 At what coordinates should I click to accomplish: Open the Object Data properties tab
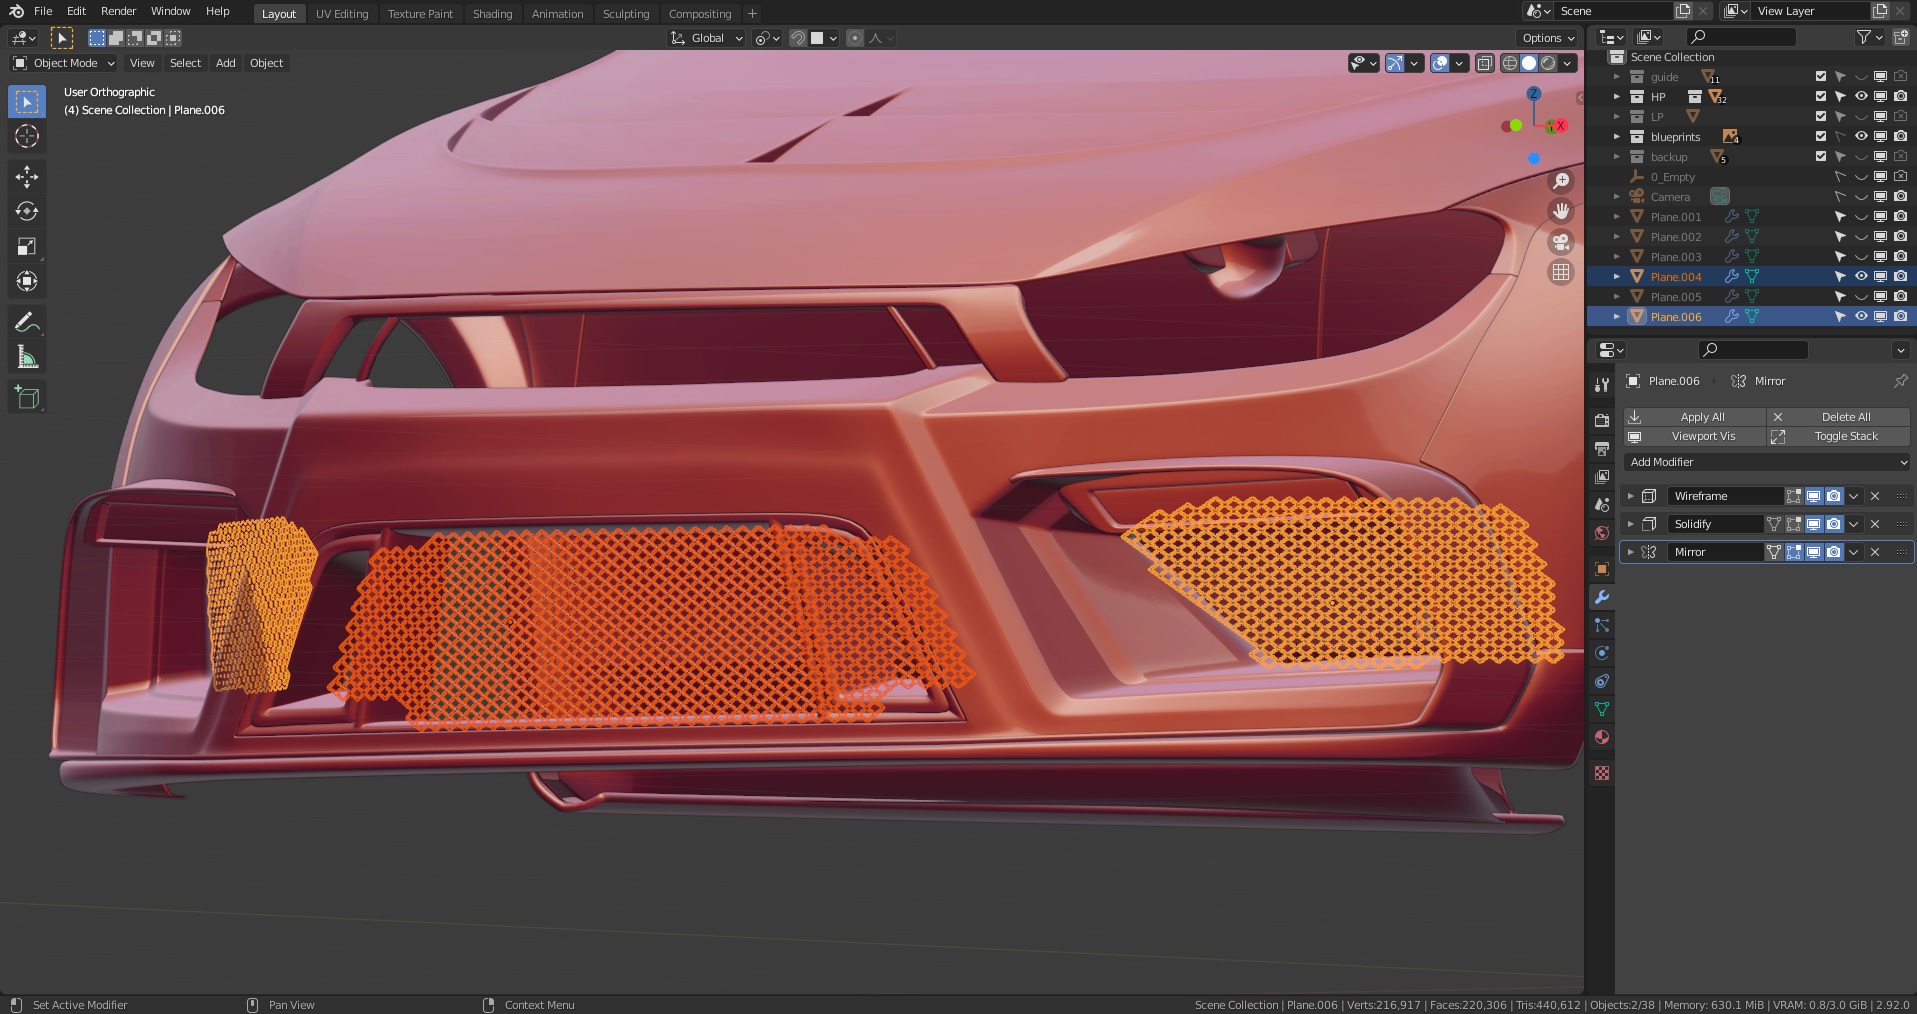pyautogui.click(x=1602, y=709)
